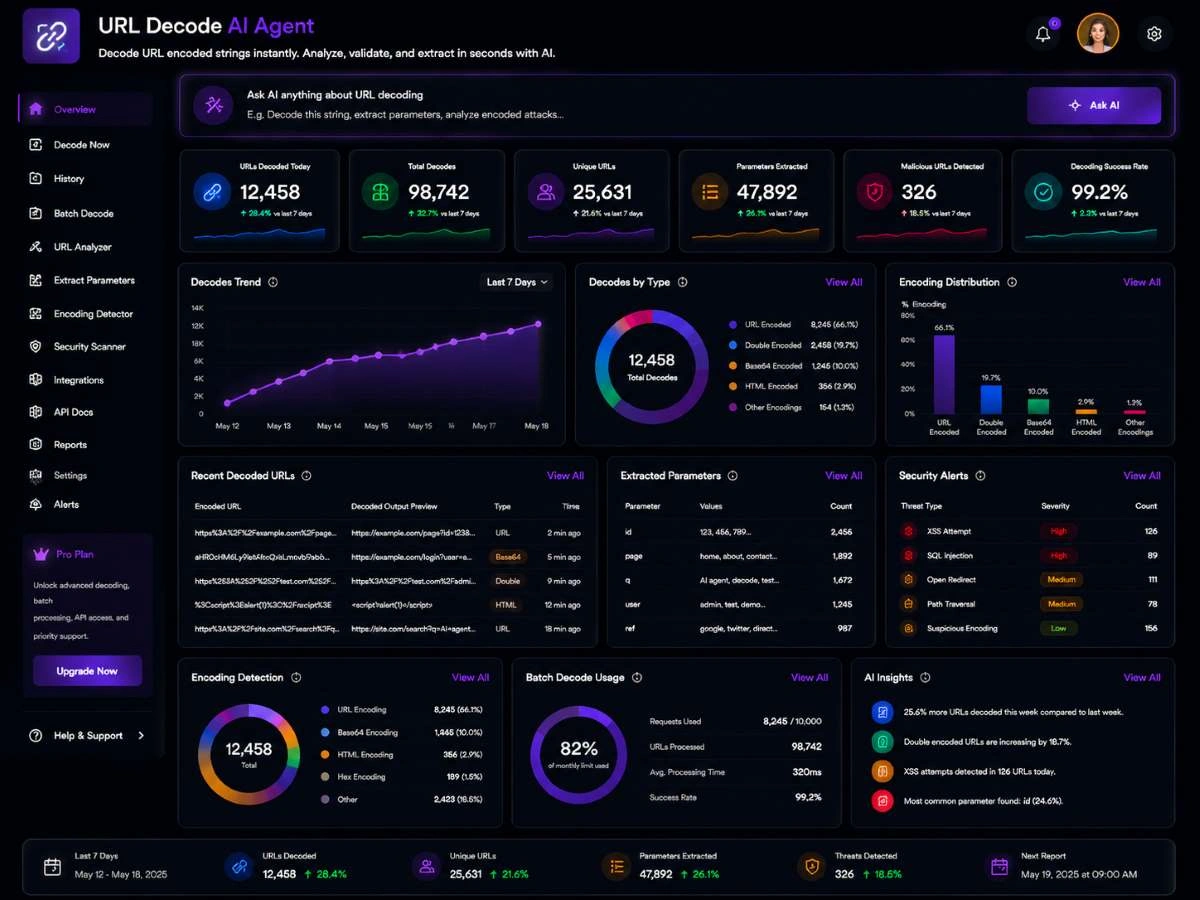Click the Alerts sidebar icon
This screenshot has height=900, width=1200.
[x=35, y=504]
